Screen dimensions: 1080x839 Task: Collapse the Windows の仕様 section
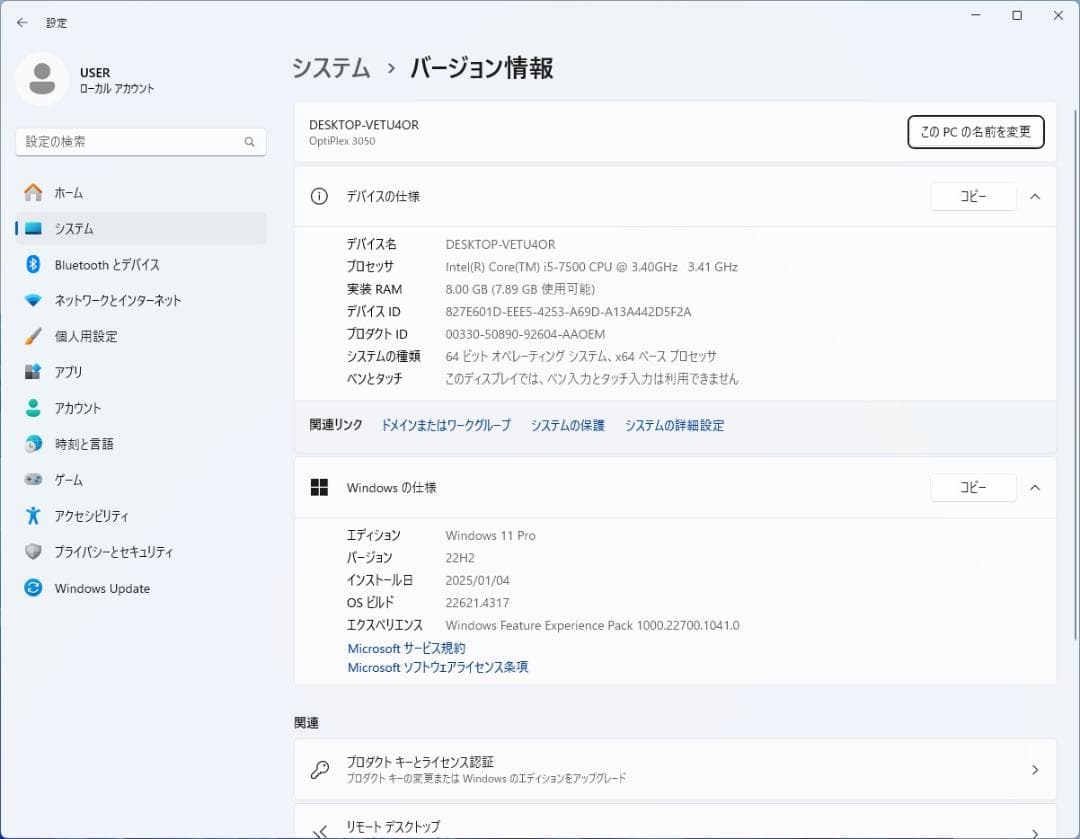[1035, 487]
